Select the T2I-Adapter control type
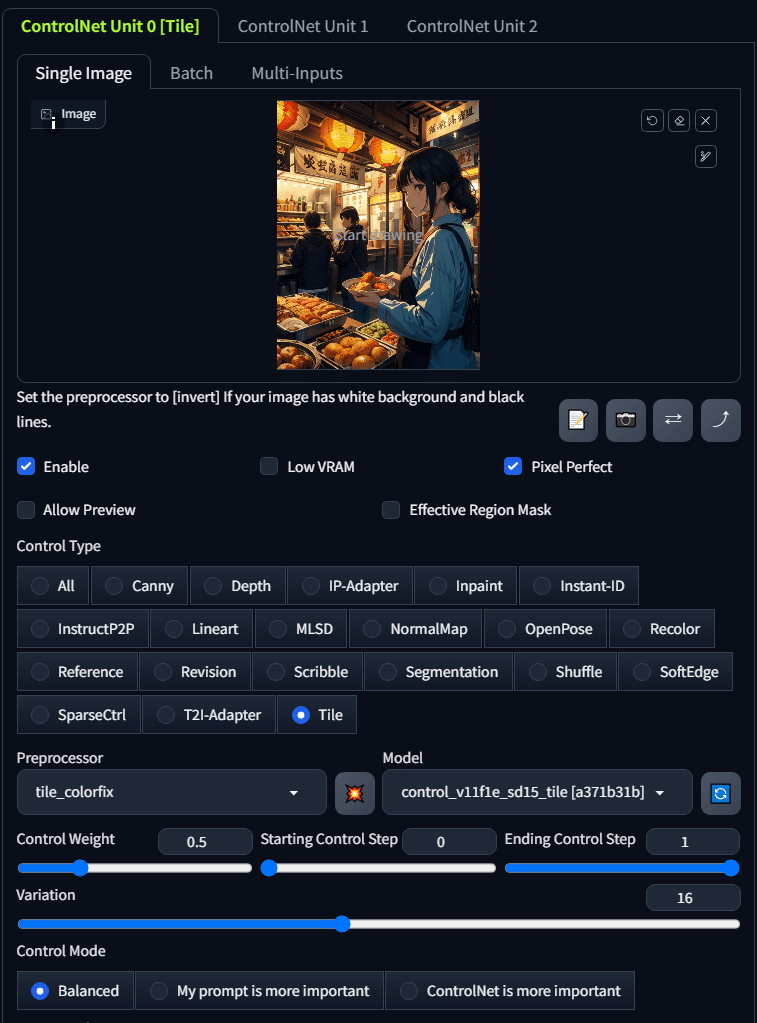The width and height of the screenshot is (757, 1023). click(x=209, y=715)
